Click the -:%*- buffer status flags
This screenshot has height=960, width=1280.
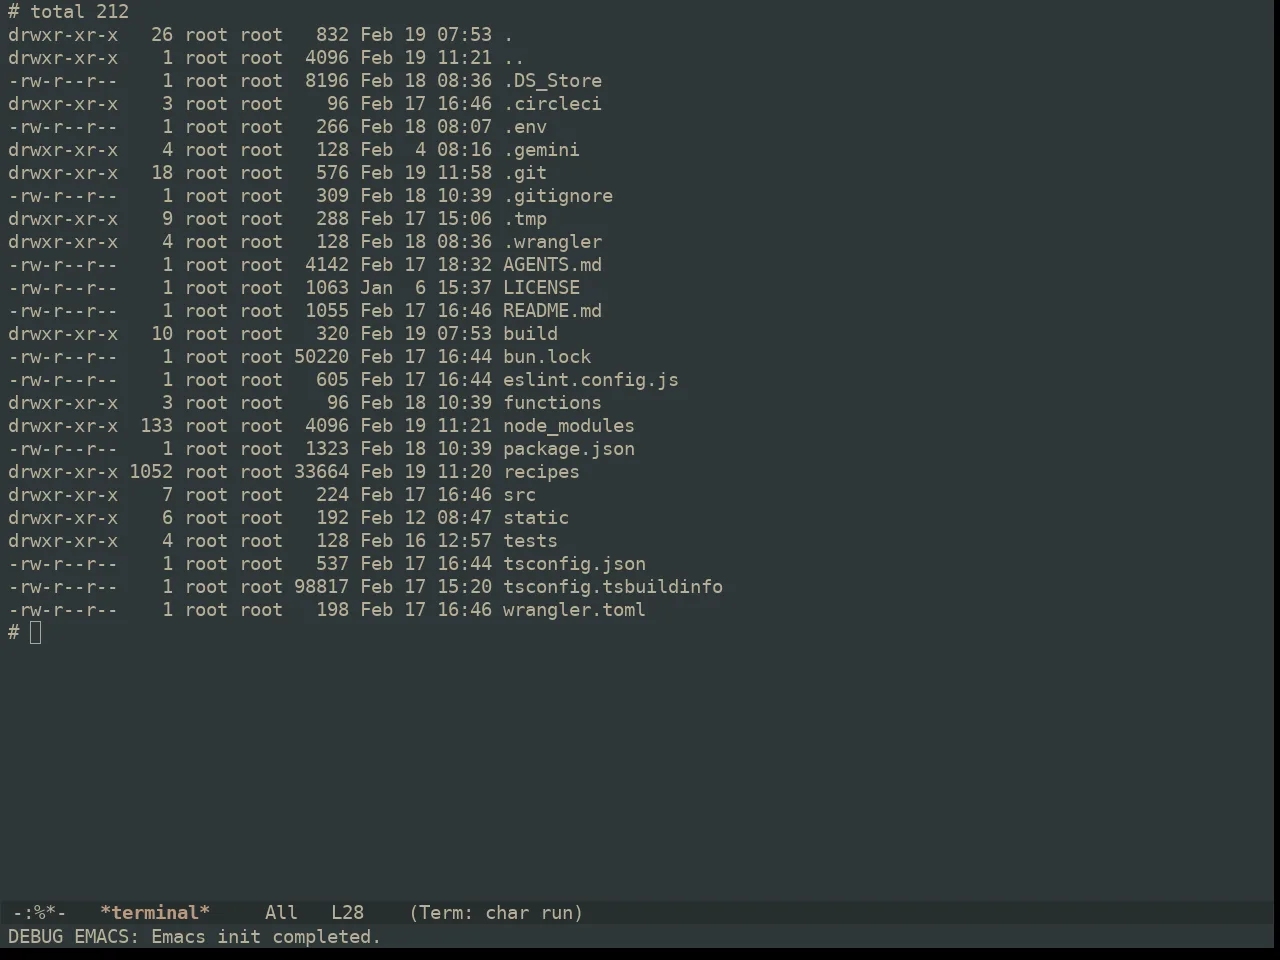40,912
